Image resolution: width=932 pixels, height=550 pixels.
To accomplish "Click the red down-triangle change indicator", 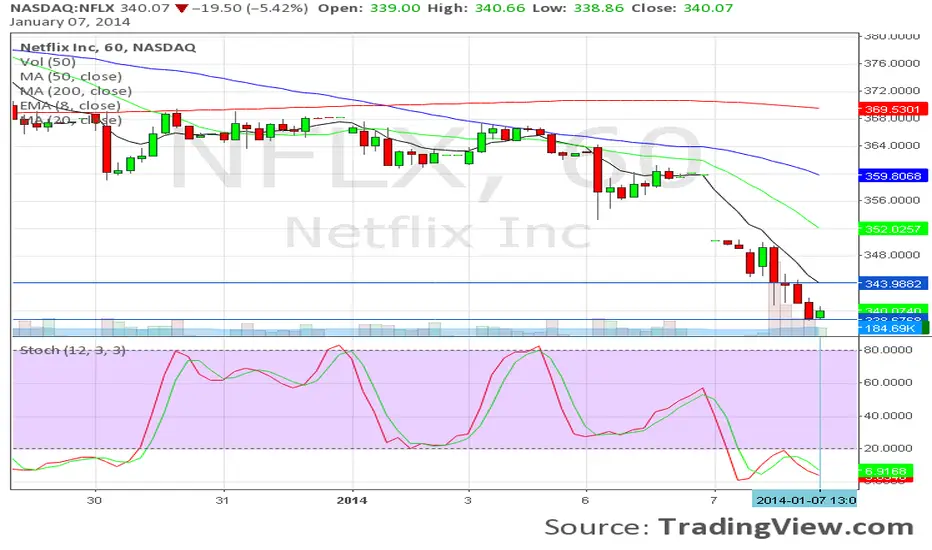I will [x=182, y=8].
